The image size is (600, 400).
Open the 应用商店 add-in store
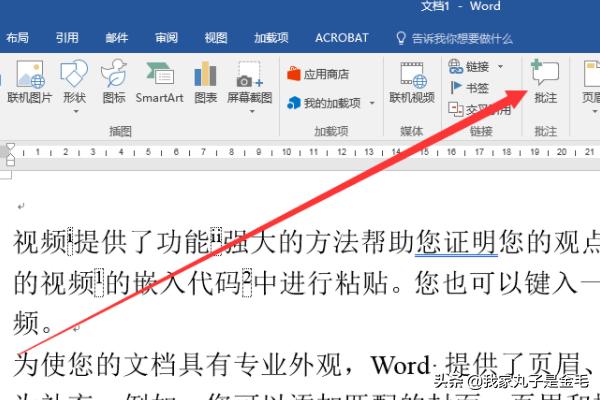(x=318, y=73)
